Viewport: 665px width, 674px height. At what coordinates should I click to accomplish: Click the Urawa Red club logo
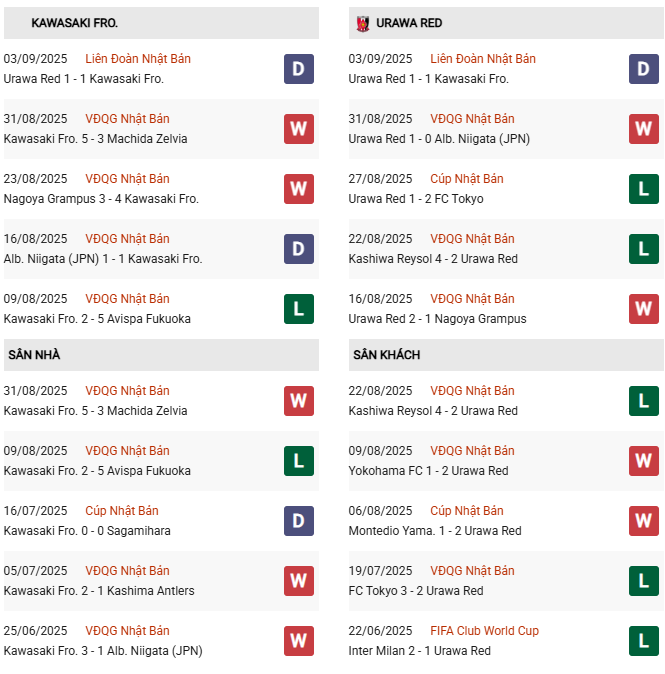(360, 23)
